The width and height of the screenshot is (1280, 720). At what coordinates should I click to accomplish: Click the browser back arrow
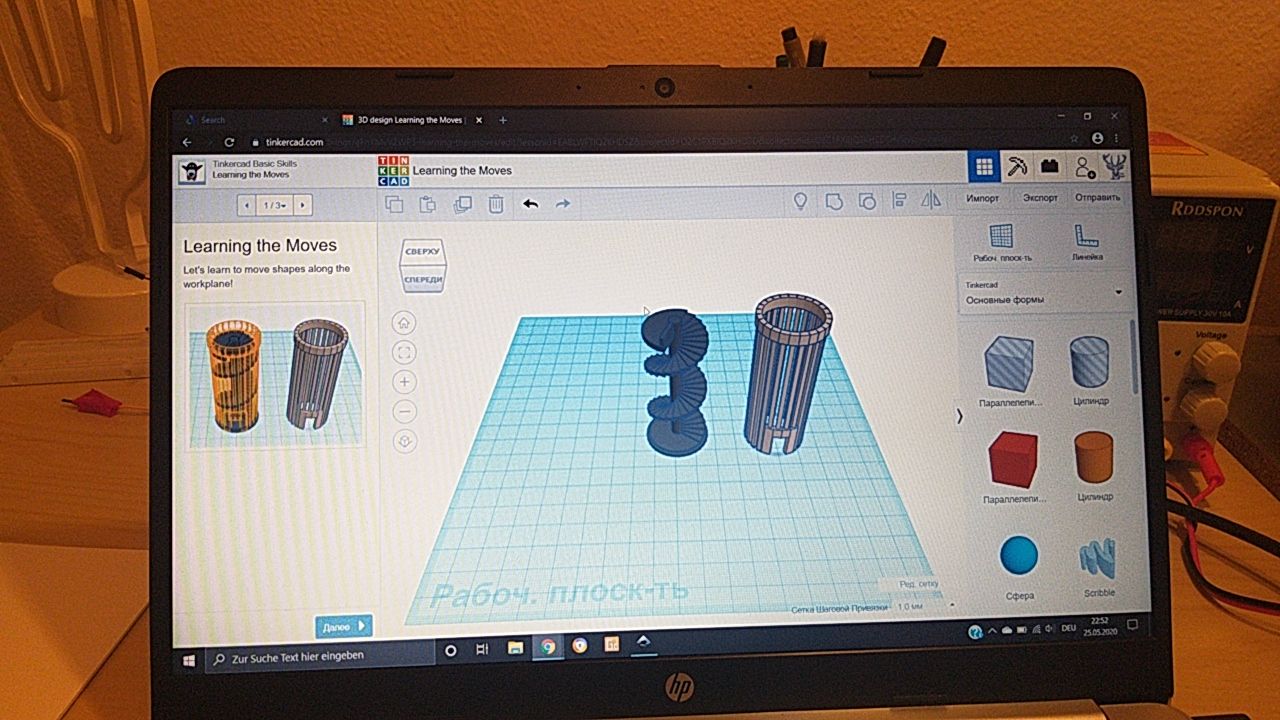click(187, 142)
